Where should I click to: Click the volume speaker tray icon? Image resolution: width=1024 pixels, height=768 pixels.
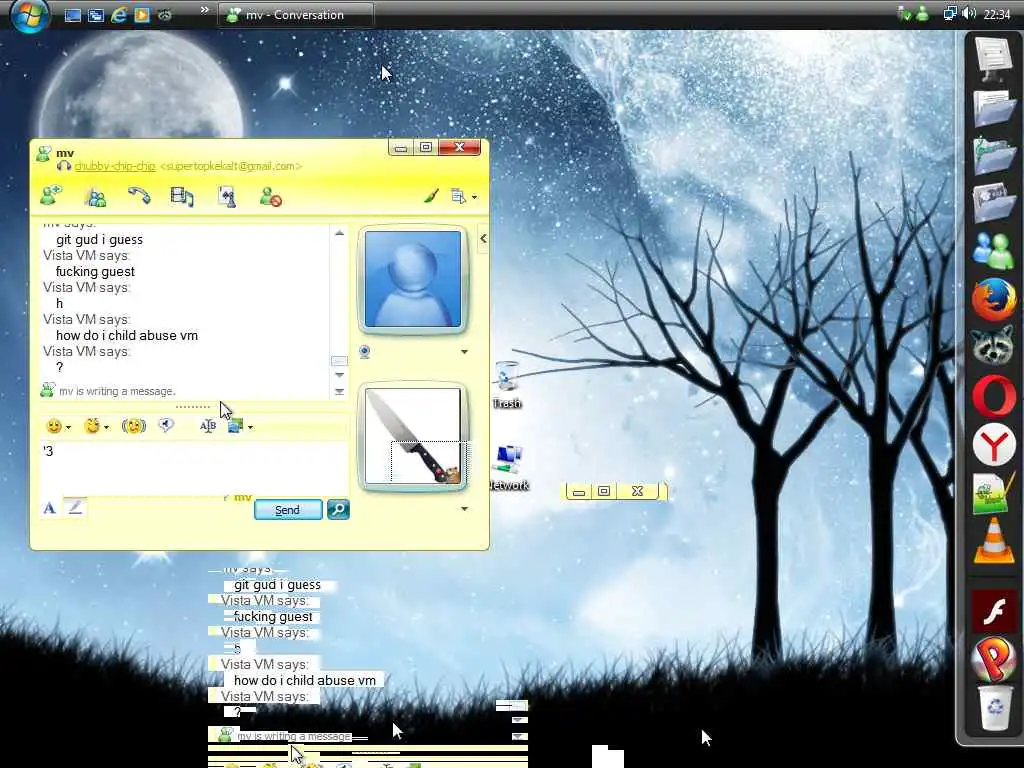(x=969, y=14)
